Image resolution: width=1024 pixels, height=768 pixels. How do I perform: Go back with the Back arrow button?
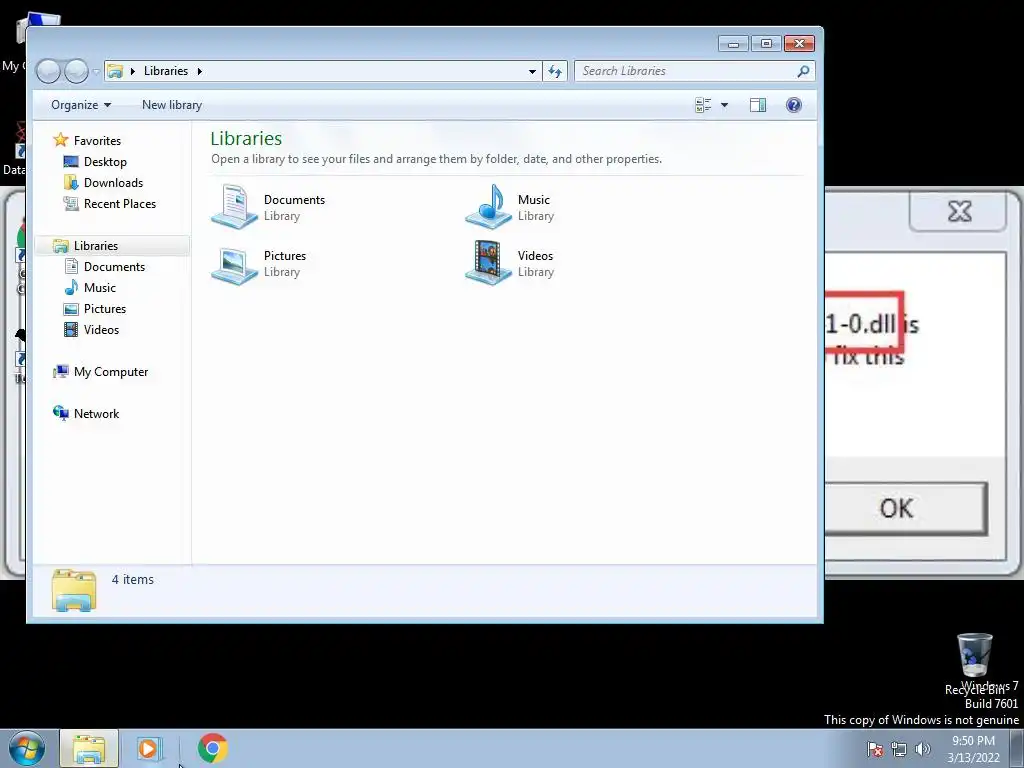pyautogui.click(x=48, y=71)
